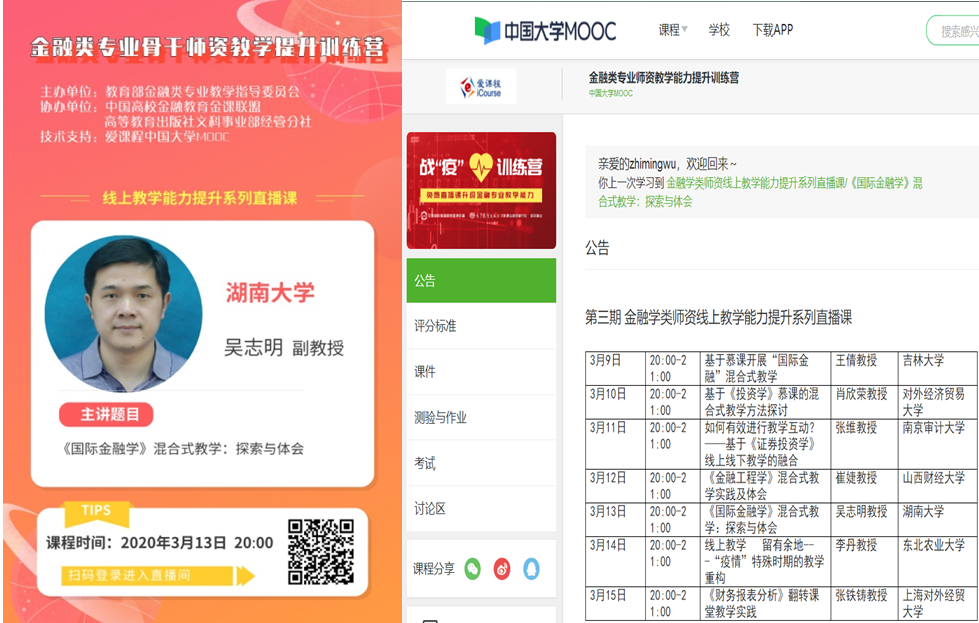Viewport: 979px width, 623px height.
Task: Click the 爱课程 iCourse logo
Action: click(481, 87)
